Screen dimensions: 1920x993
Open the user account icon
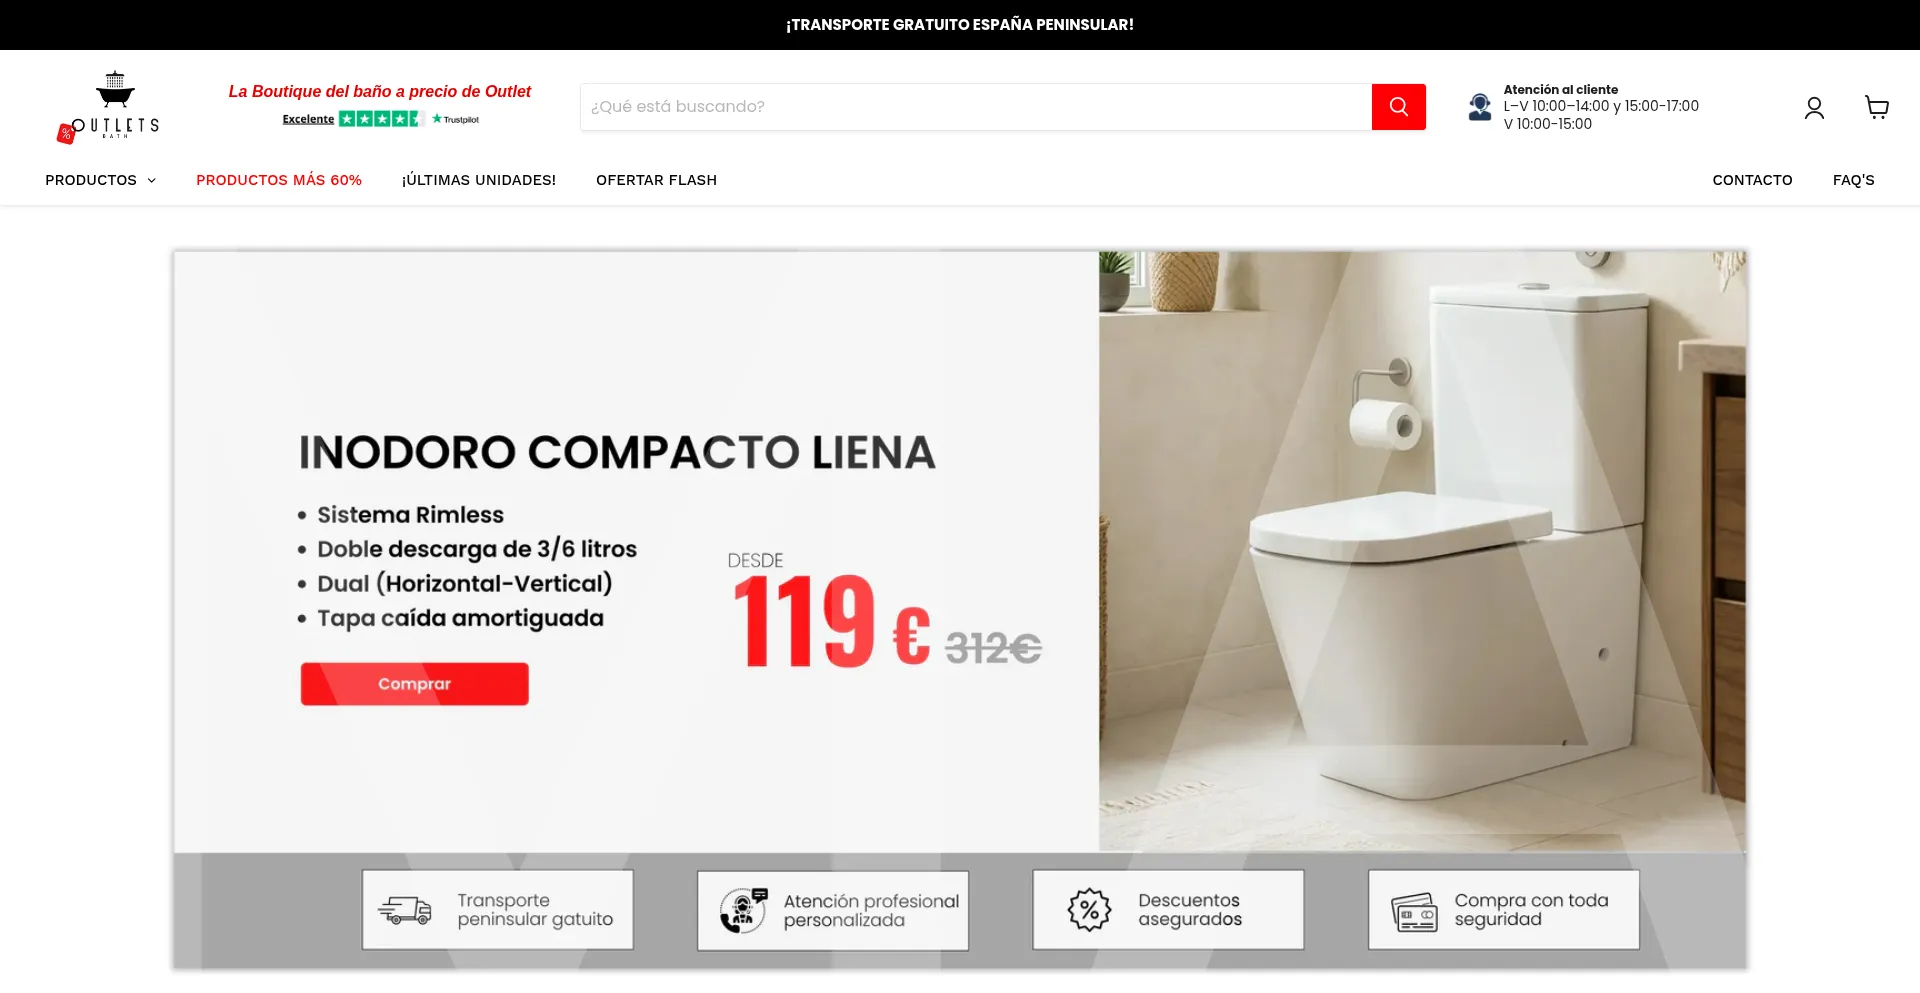point(1814,108)
